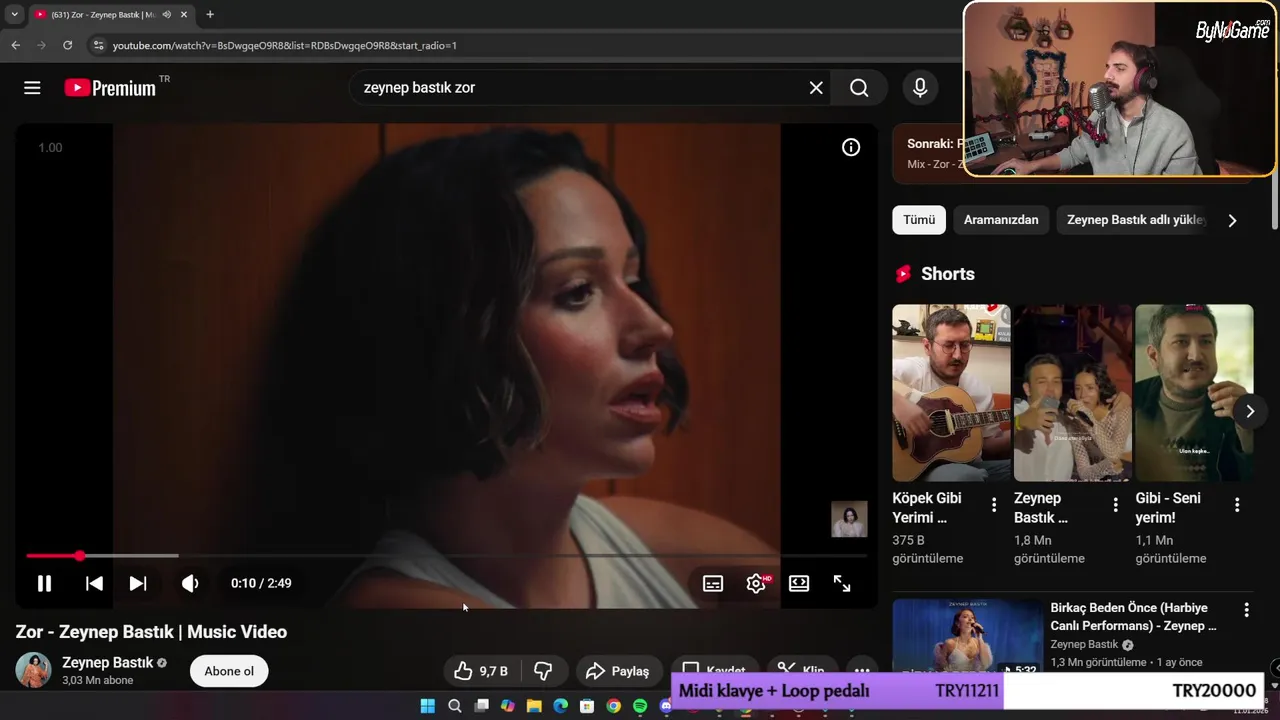Open the YouTube guide hamburger menu
Image resolution: width=1280 pixels, height=720 pixels.
[32, 88]
